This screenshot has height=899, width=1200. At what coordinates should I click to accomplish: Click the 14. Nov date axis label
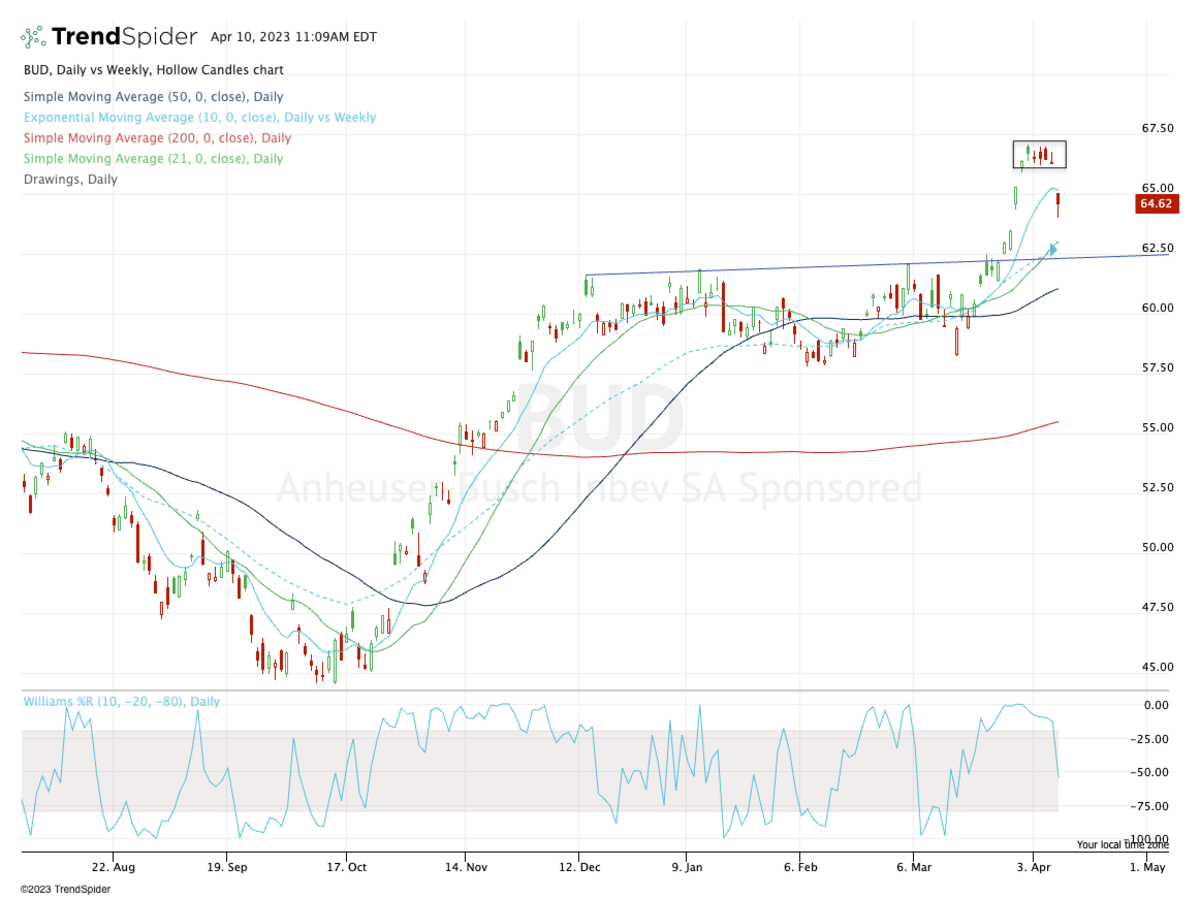463,867
